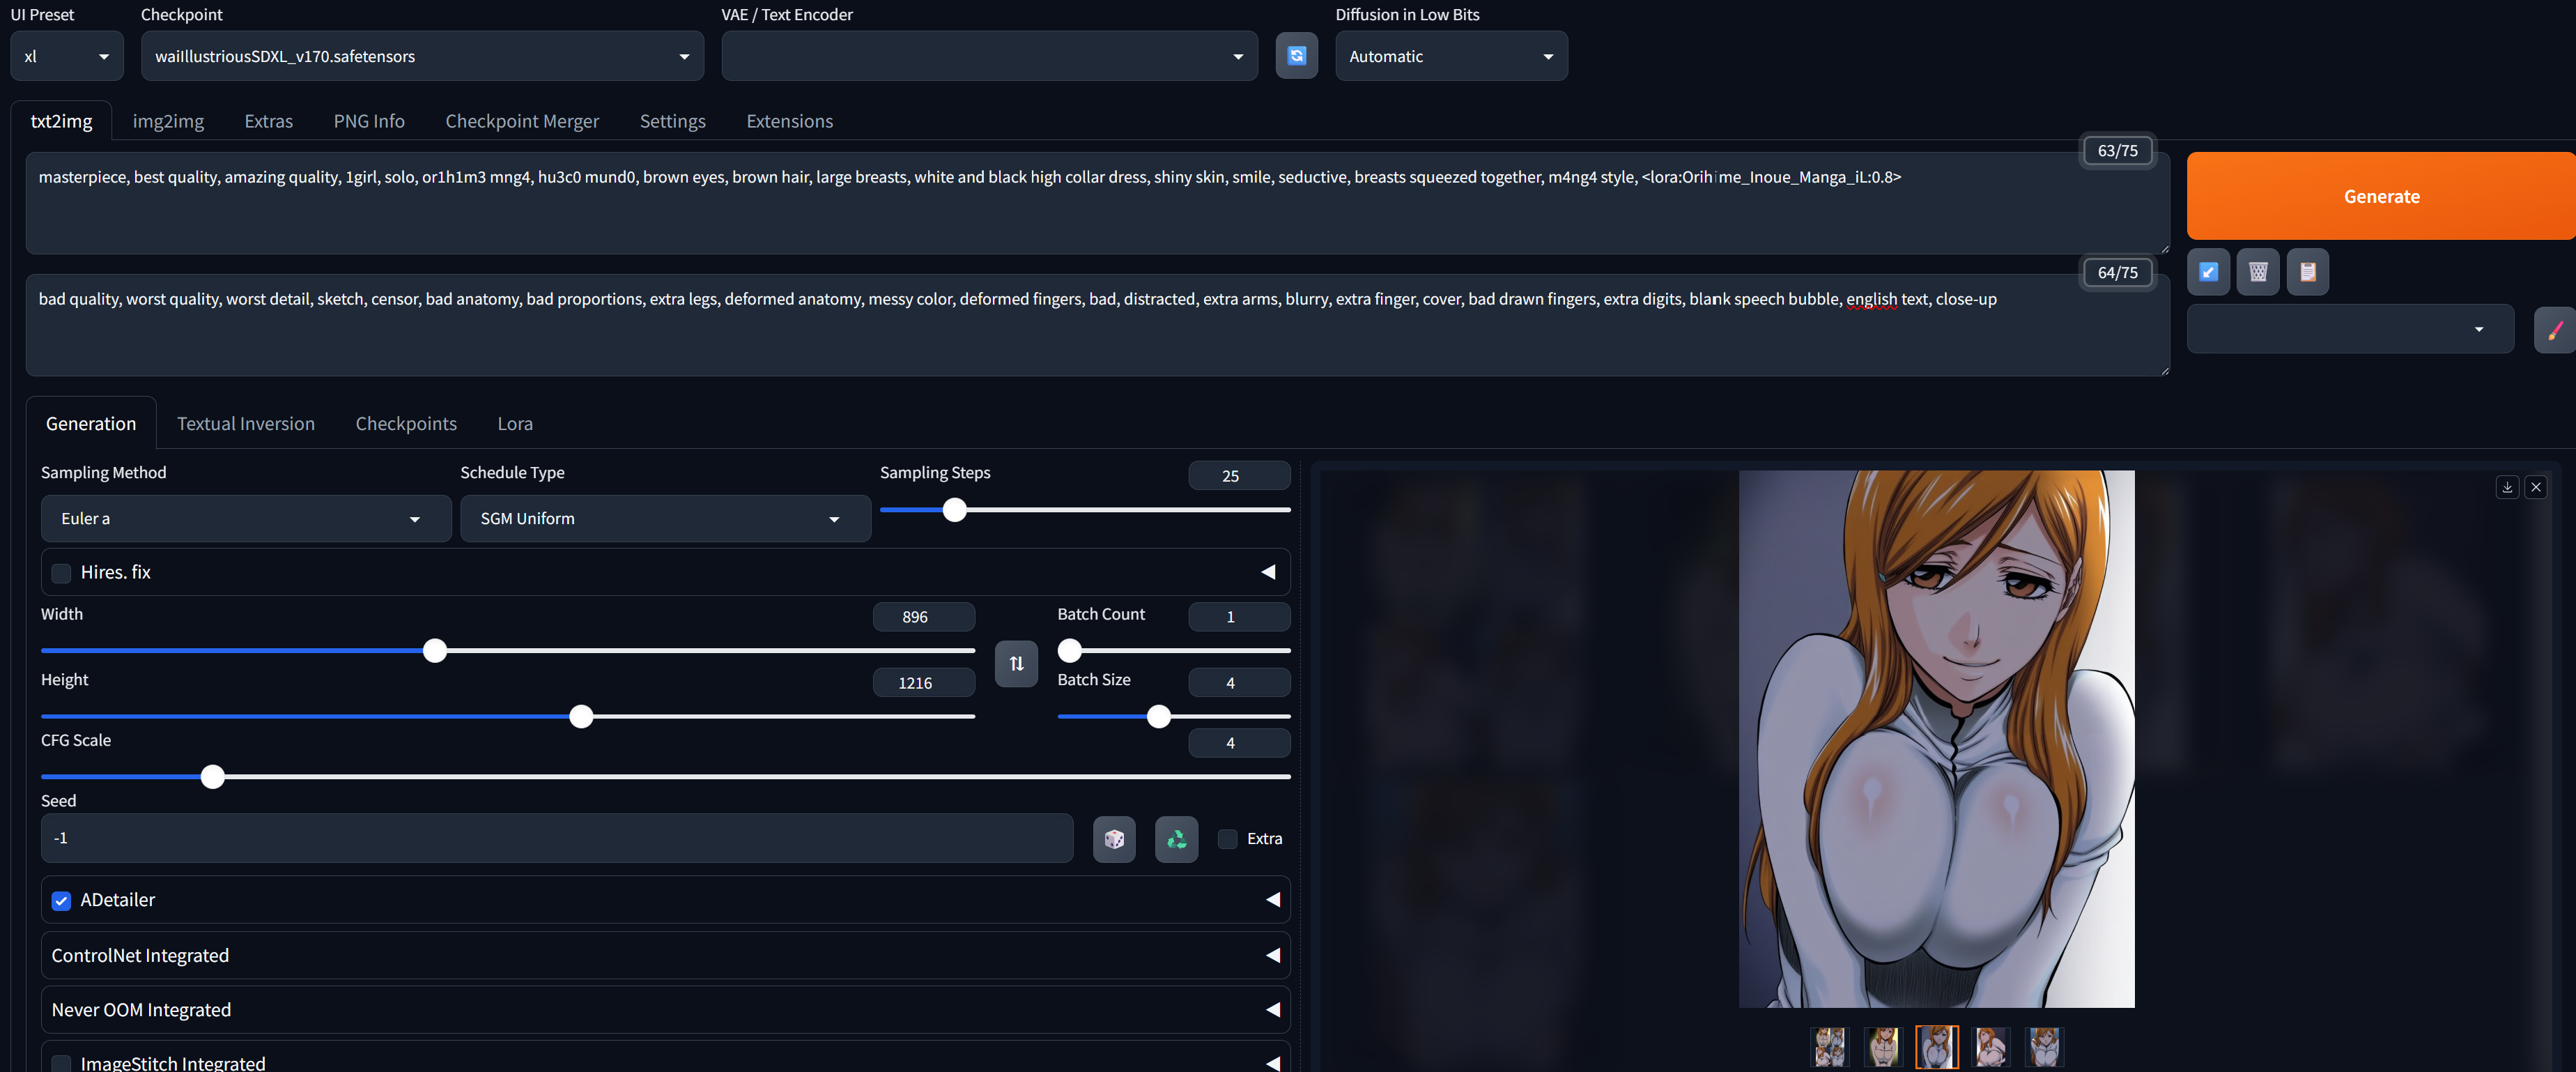Open the Sampling Method dropdown
Viewport: 2576px width, 1072px height.
[246, 519]
